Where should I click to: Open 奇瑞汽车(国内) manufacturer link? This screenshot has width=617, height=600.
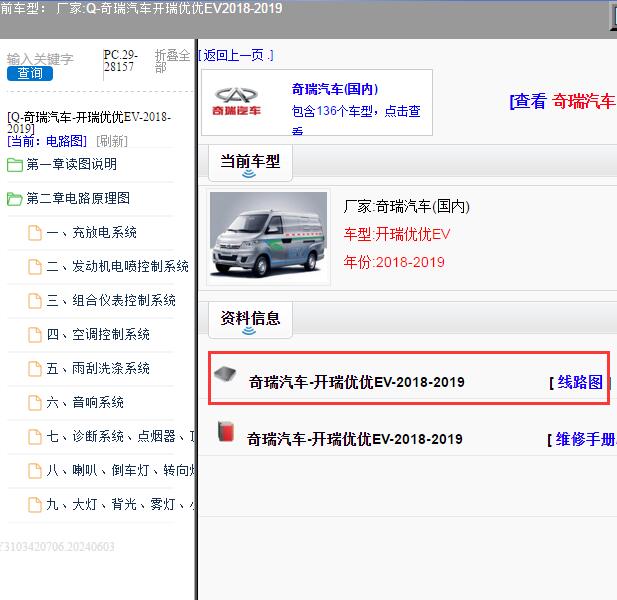(x=335, y=89)
